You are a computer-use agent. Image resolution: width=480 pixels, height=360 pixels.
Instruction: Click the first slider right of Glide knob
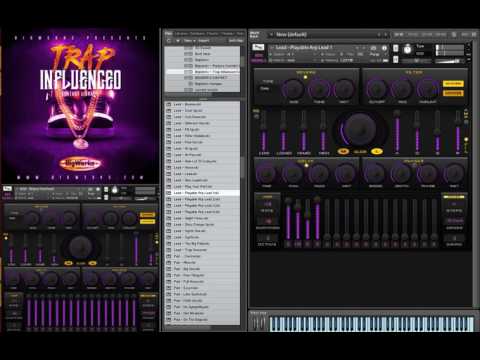coord(397,132)
